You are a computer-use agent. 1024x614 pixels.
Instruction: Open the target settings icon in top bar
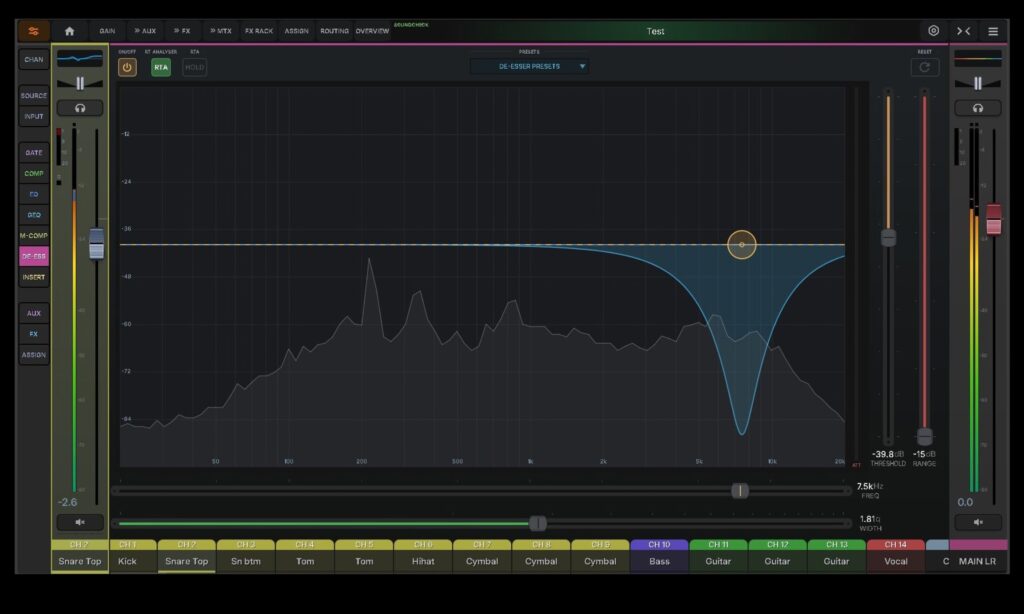pos(933,31)
